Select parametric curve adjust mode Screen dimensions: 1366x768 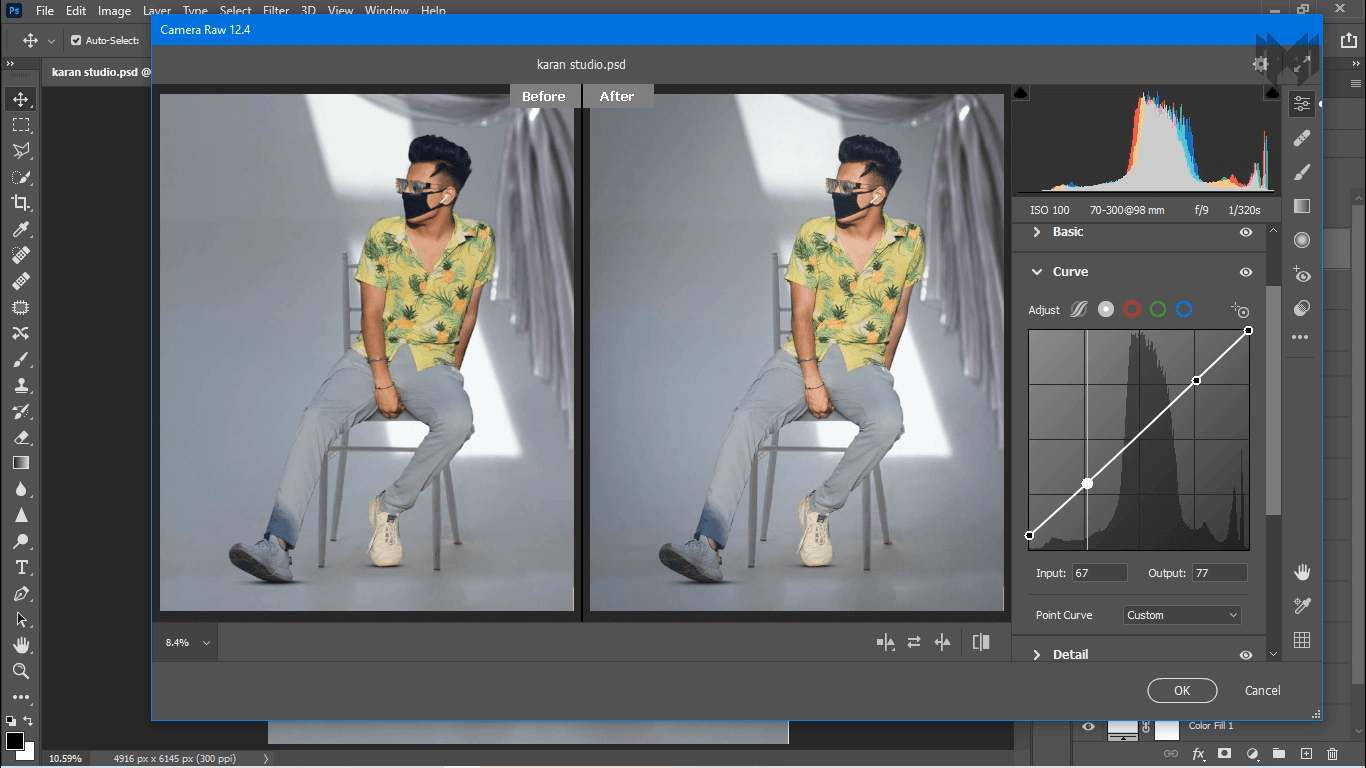click(x=1079, y=310)
